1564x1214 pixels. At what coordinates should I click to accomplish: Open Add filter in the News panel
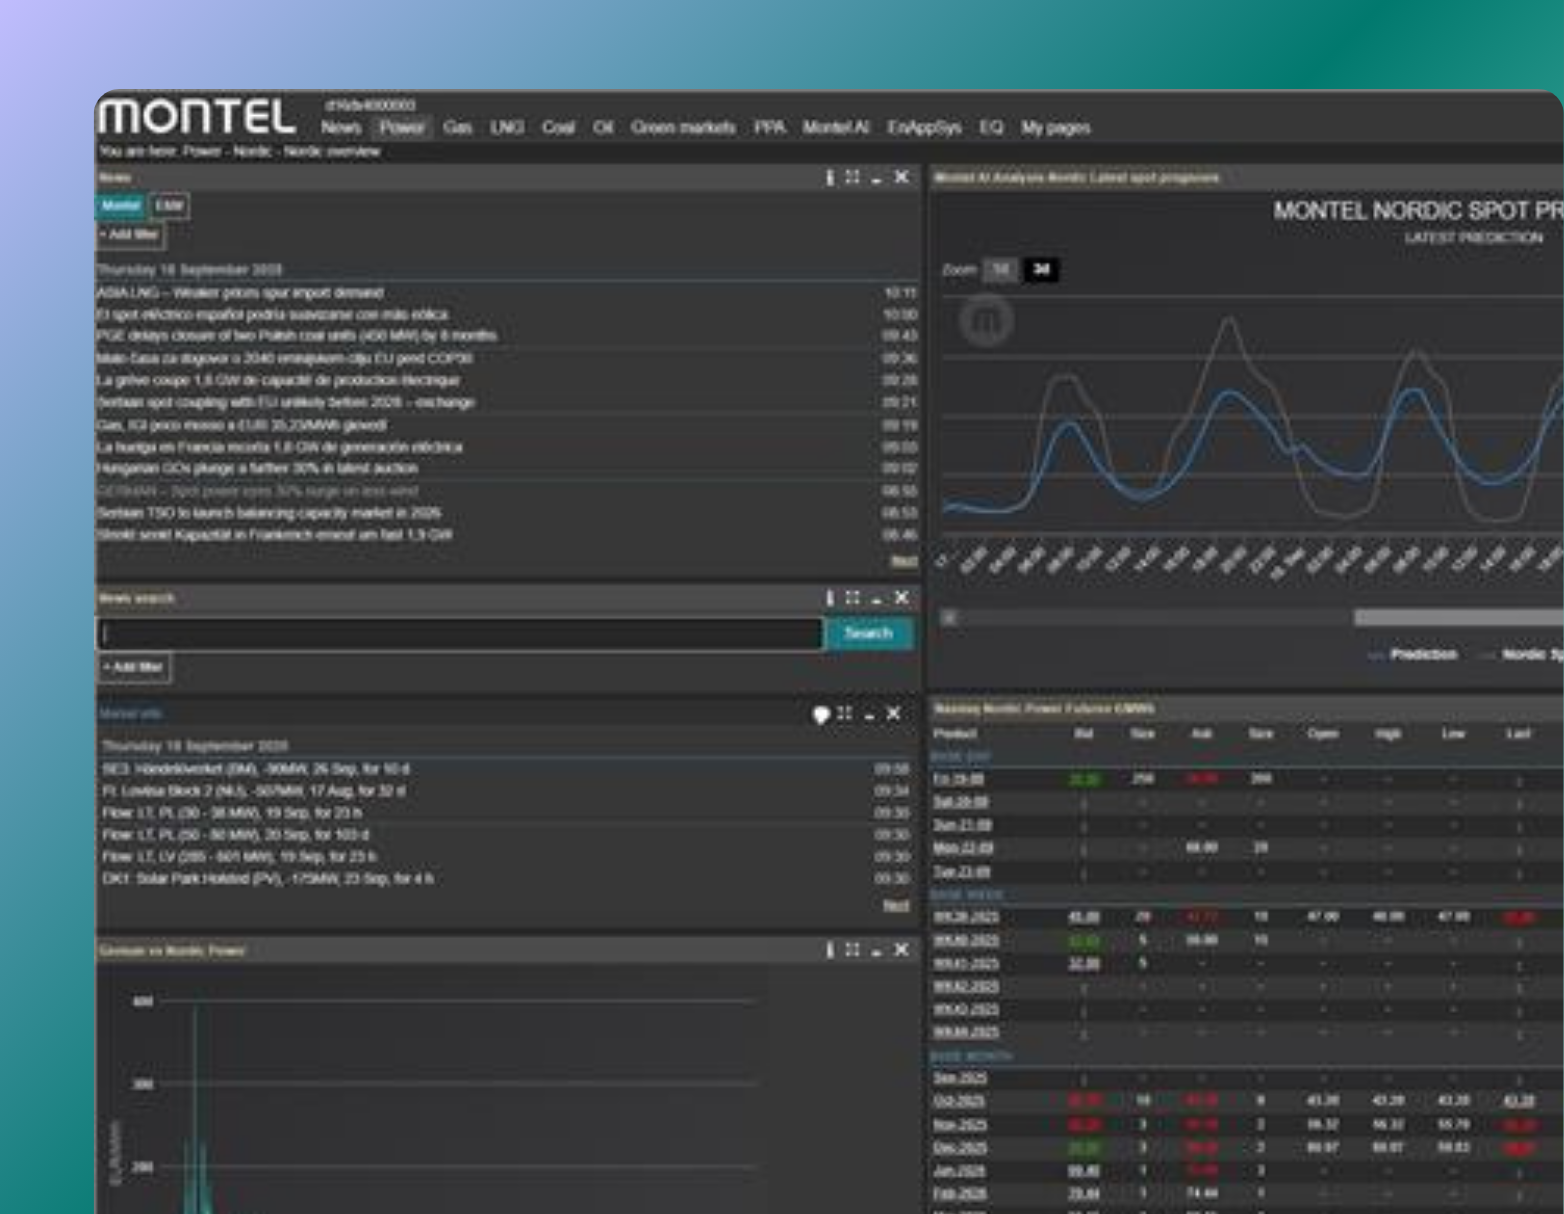tap(130, 235)
